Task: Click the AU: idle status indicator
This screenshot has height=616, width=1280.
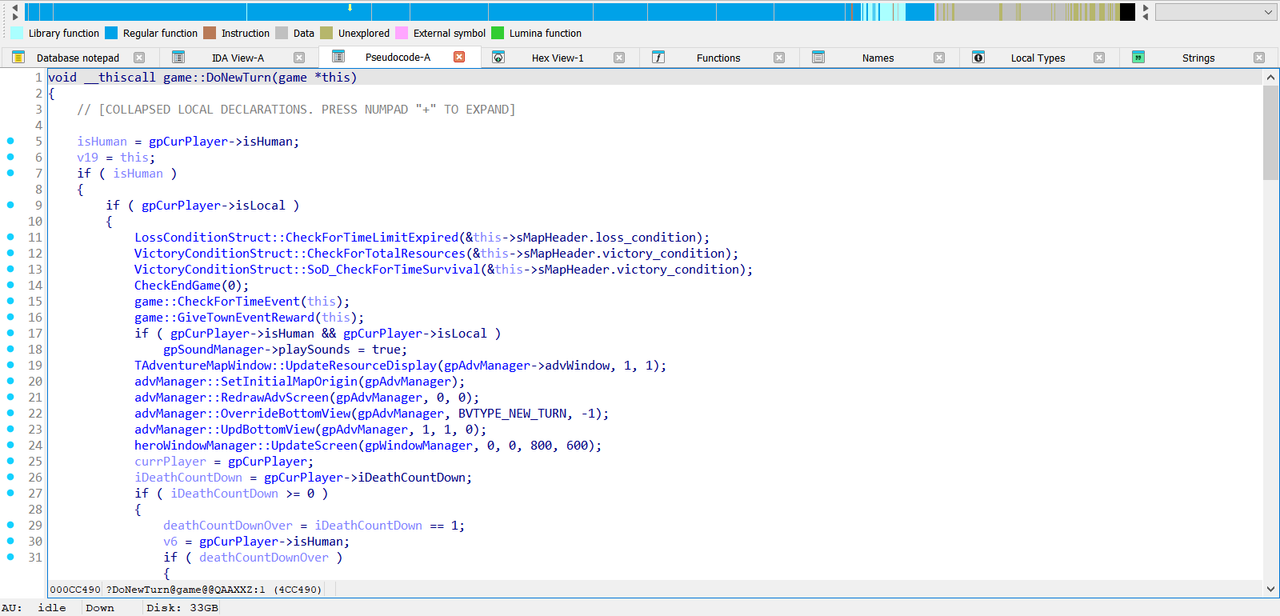Action: coord(34,608)
